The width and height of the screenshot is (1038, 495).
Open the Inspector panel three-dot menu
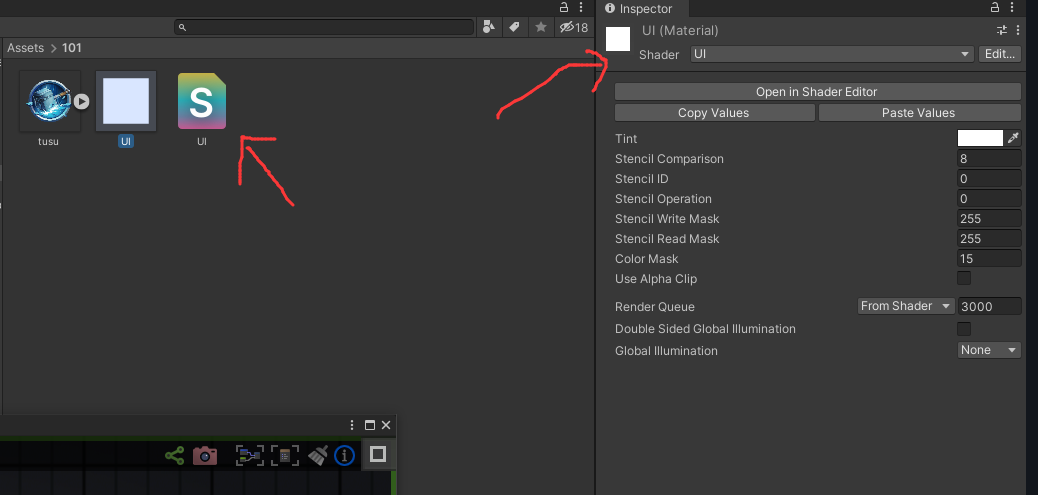point(1012,7)
